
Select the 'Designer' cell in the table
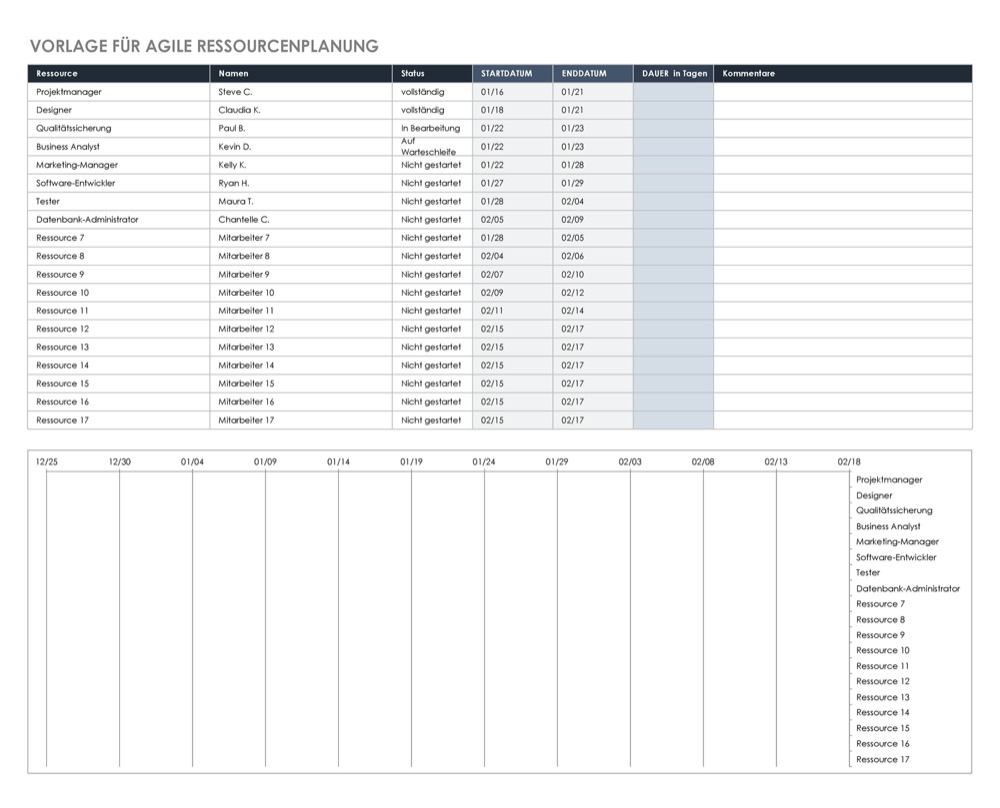click(x=119, y=110)
